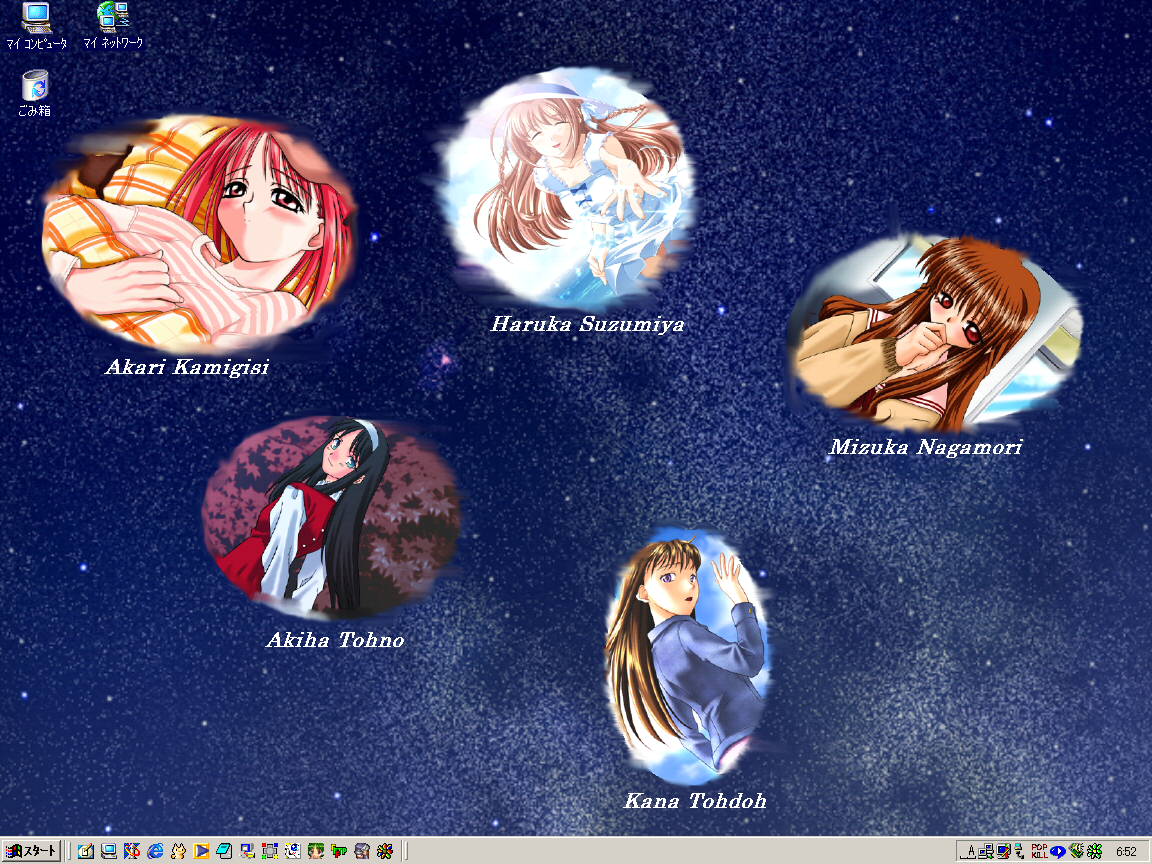
Task: Click the IME input mode 'A' tray icon
Action: 968,852
